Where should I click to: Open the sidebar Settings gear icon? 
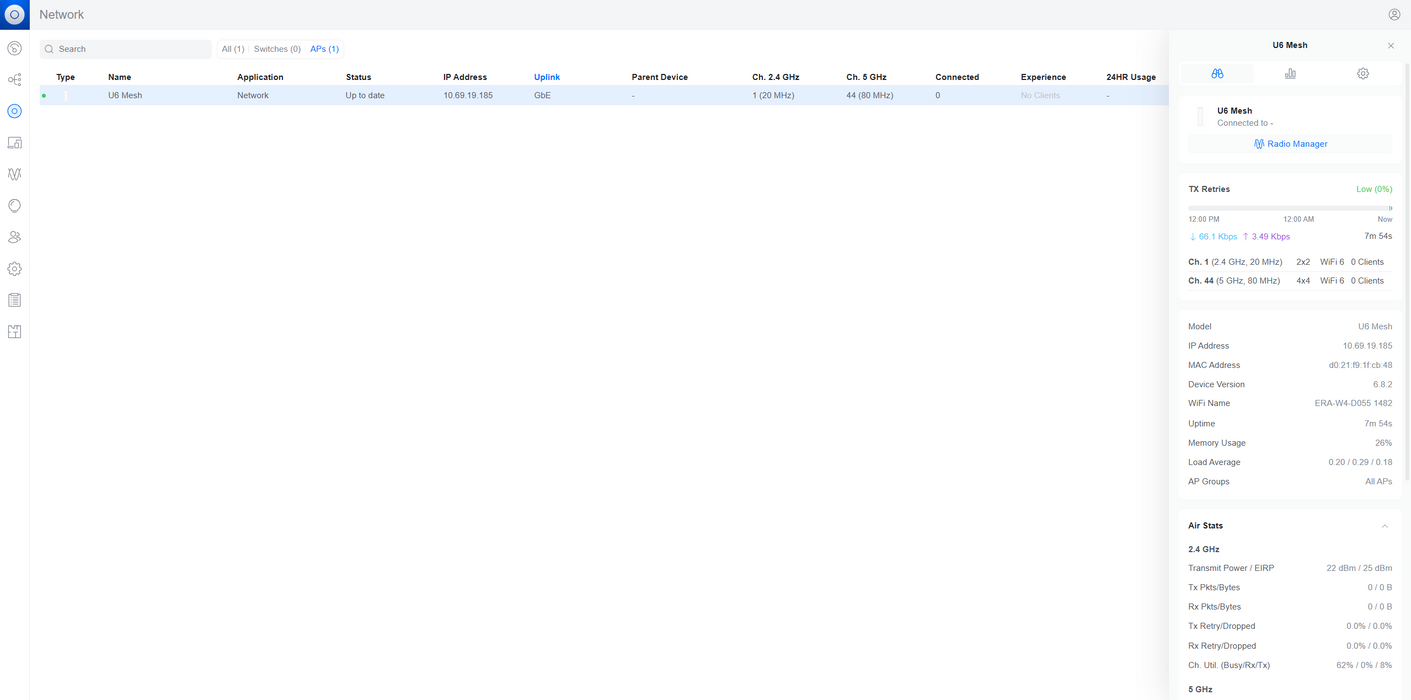14,269
